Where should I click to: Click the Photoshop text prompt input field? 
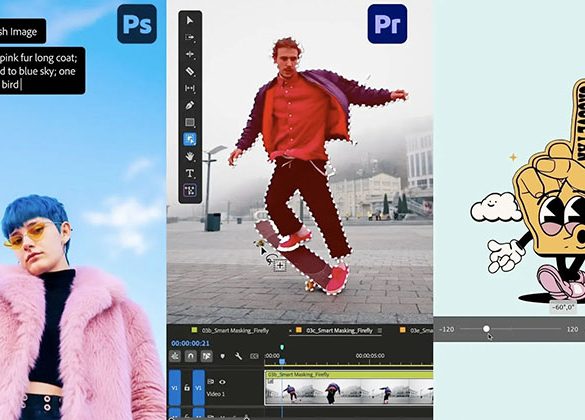pos(43,70)
